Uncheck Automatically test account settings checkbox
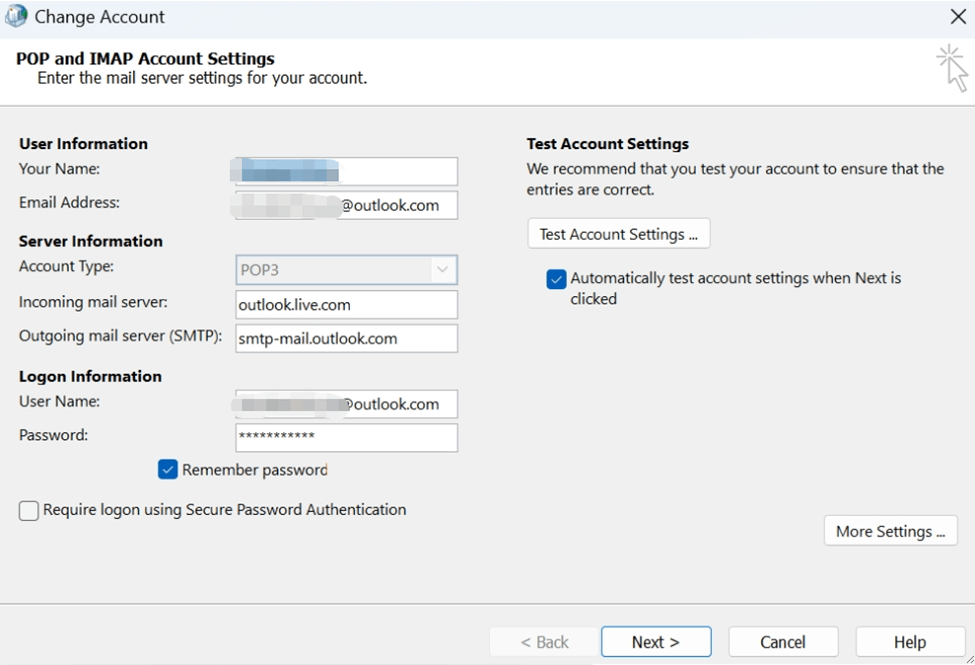The width and height of the screenshot is (975, 665). point(556,279)
